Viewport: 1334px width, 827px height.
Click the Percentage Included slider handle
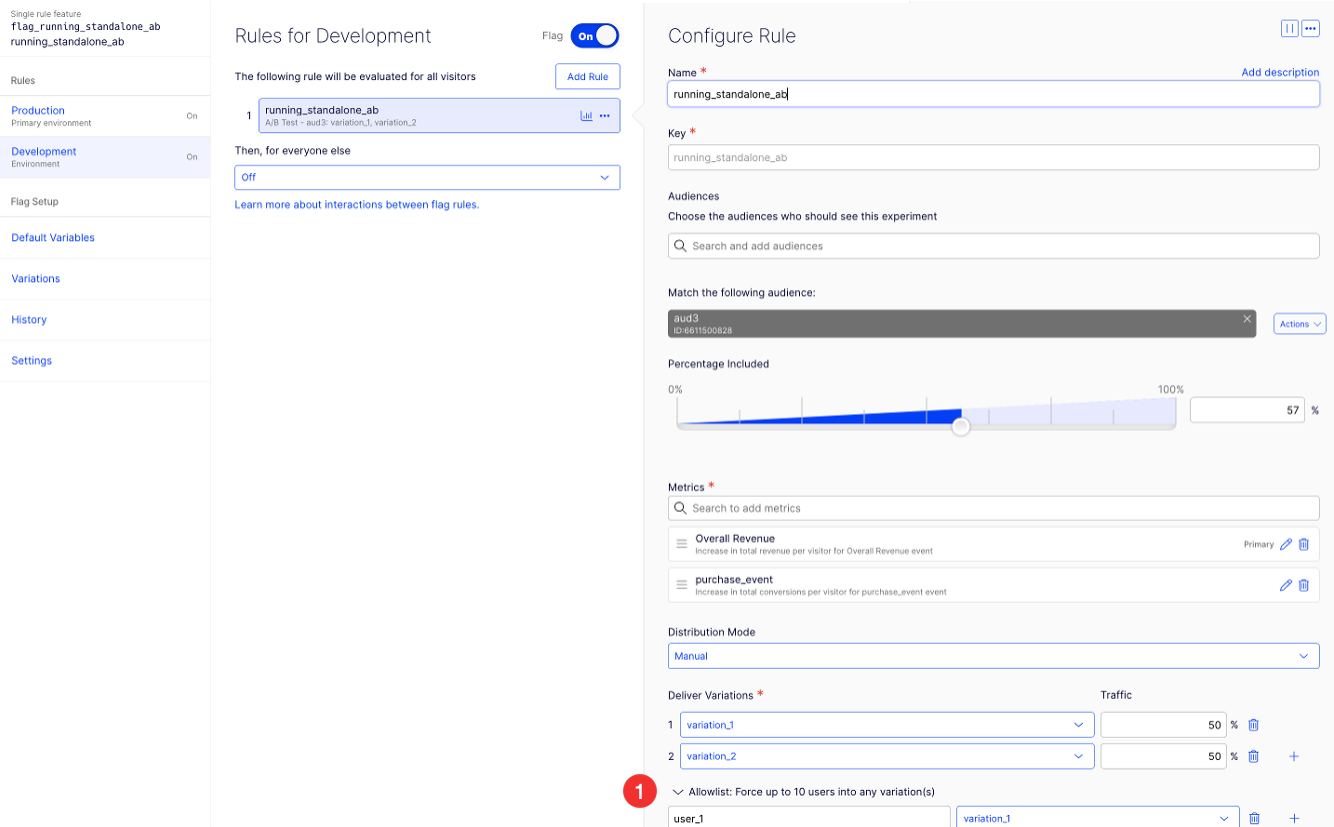coord(961,427)
